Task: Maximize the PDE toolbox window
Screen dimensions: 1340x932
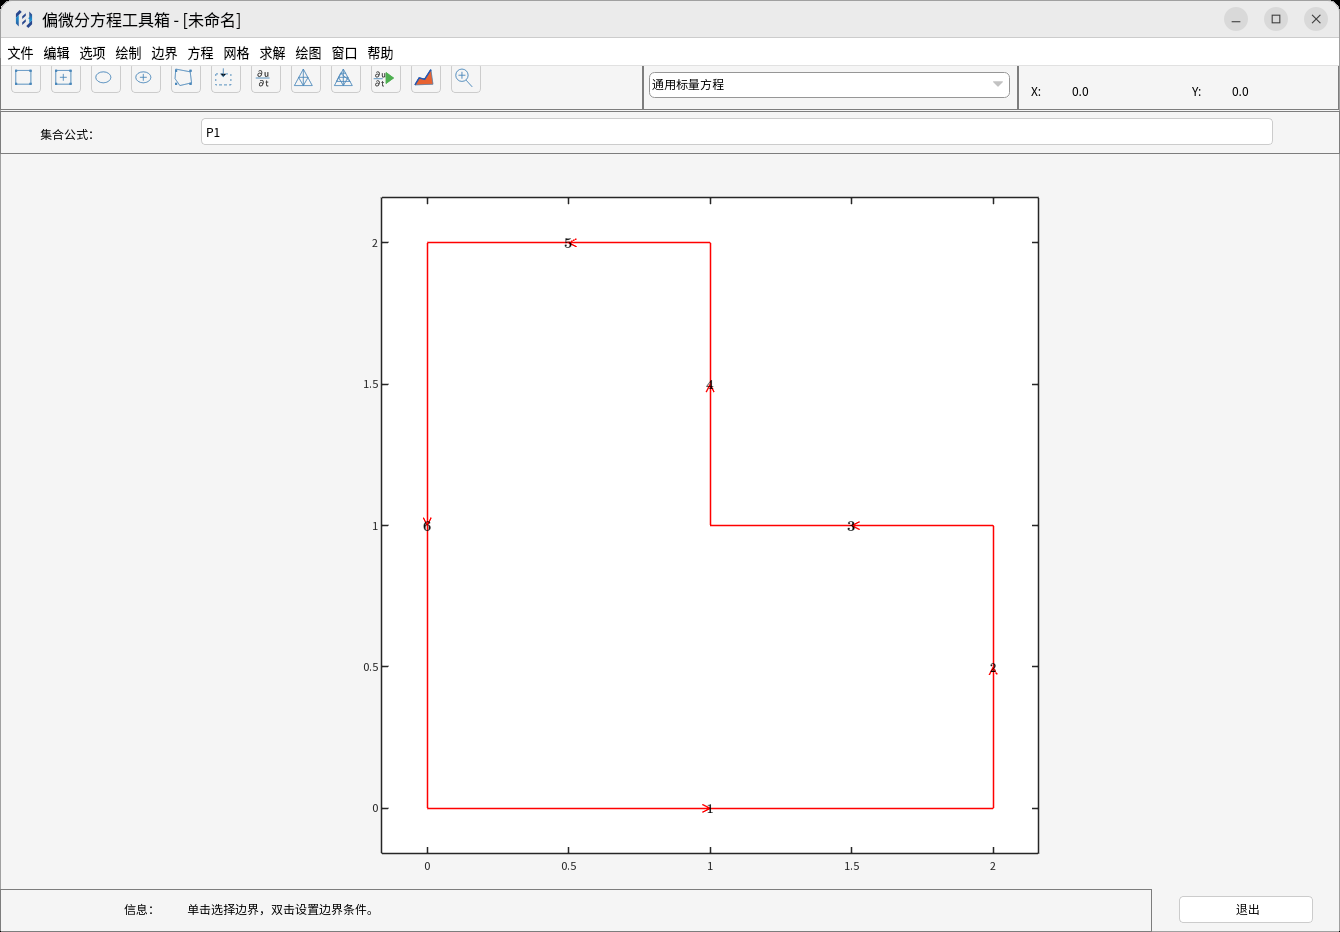Action: 1276,19
